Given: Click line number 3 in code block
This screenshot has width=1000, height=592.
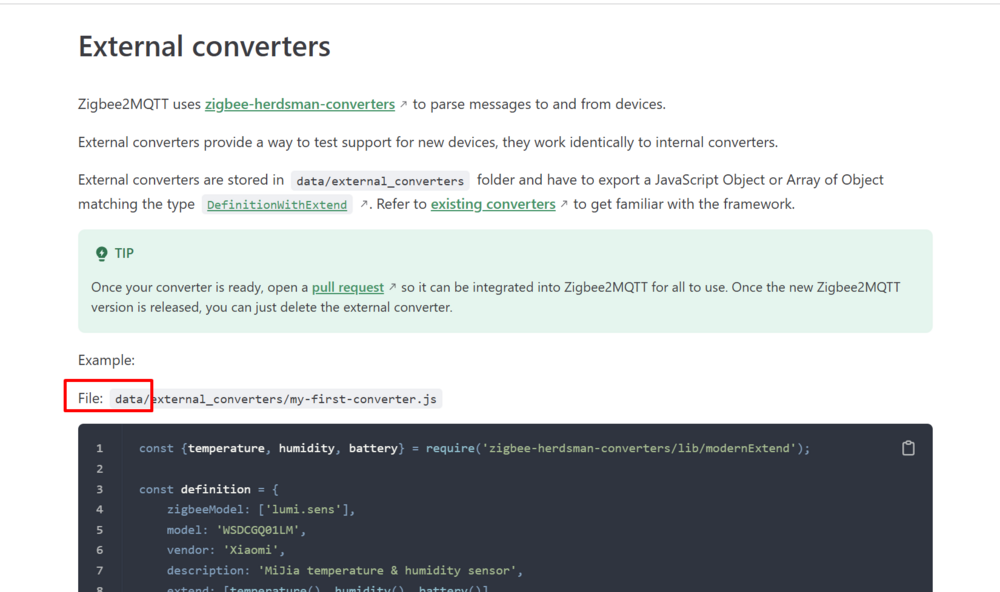Looking at the screenshot, I should click(100, 489).
